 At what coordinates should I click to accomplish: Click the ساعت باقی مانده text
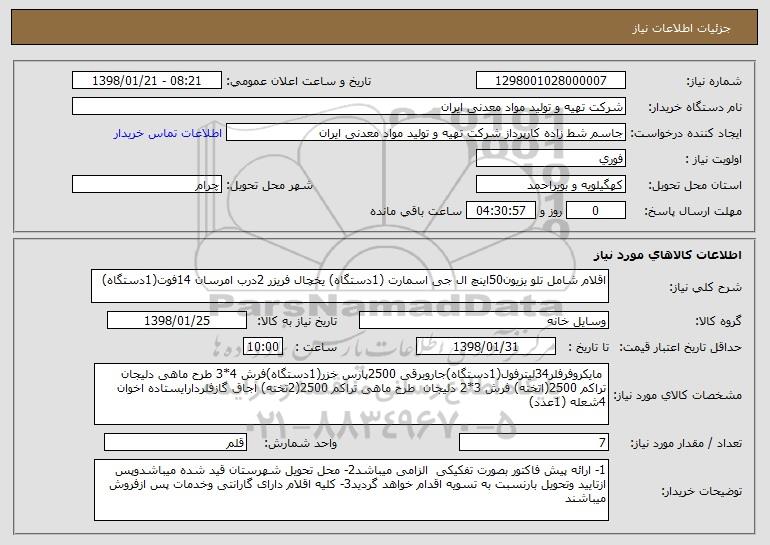tap(416, 211)
